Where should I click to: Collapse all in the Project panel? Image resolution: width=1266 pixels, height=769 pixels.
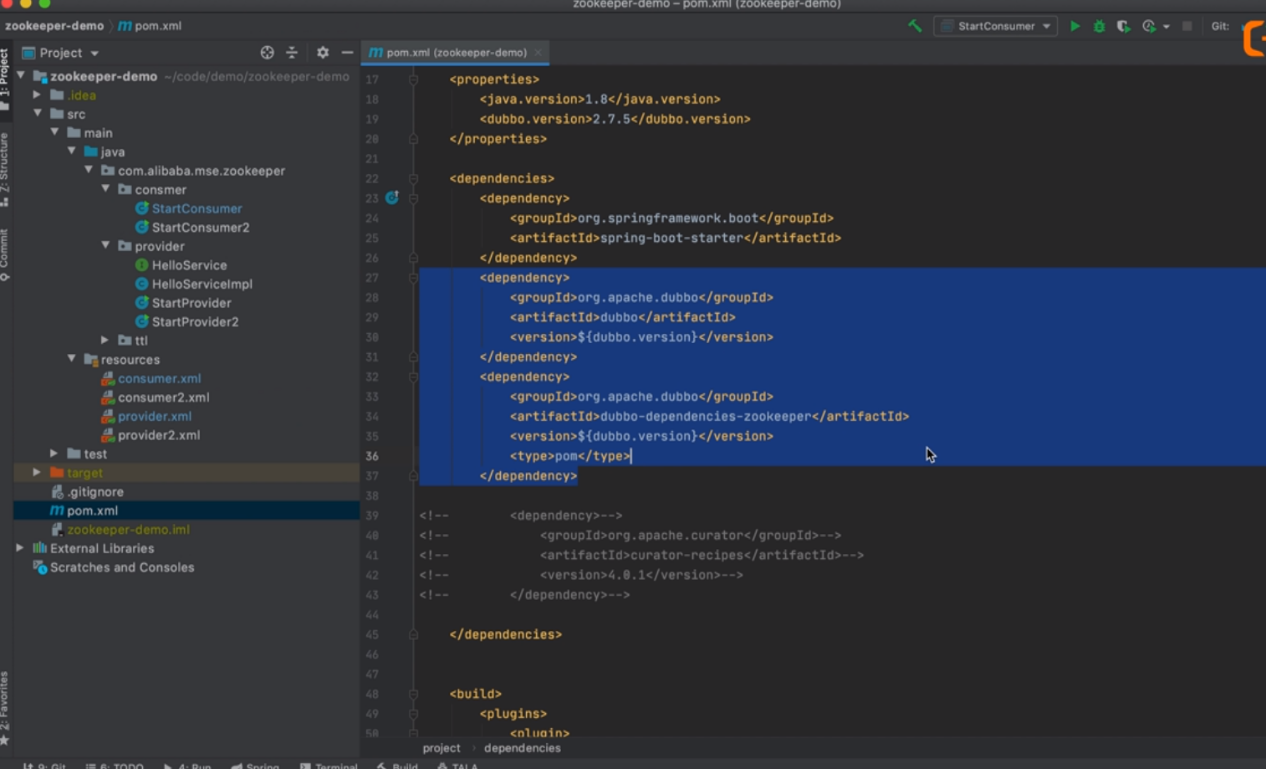coord(292,52)
